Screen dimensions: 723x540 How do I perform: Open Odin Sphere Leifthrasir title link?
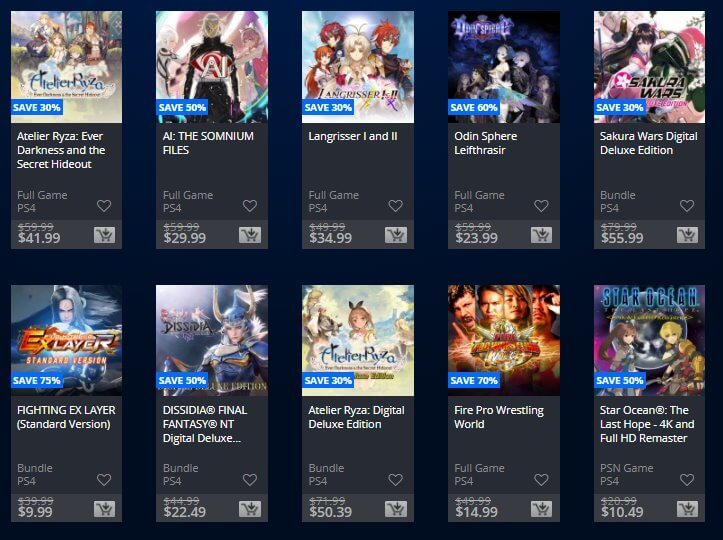coord(486,143)
